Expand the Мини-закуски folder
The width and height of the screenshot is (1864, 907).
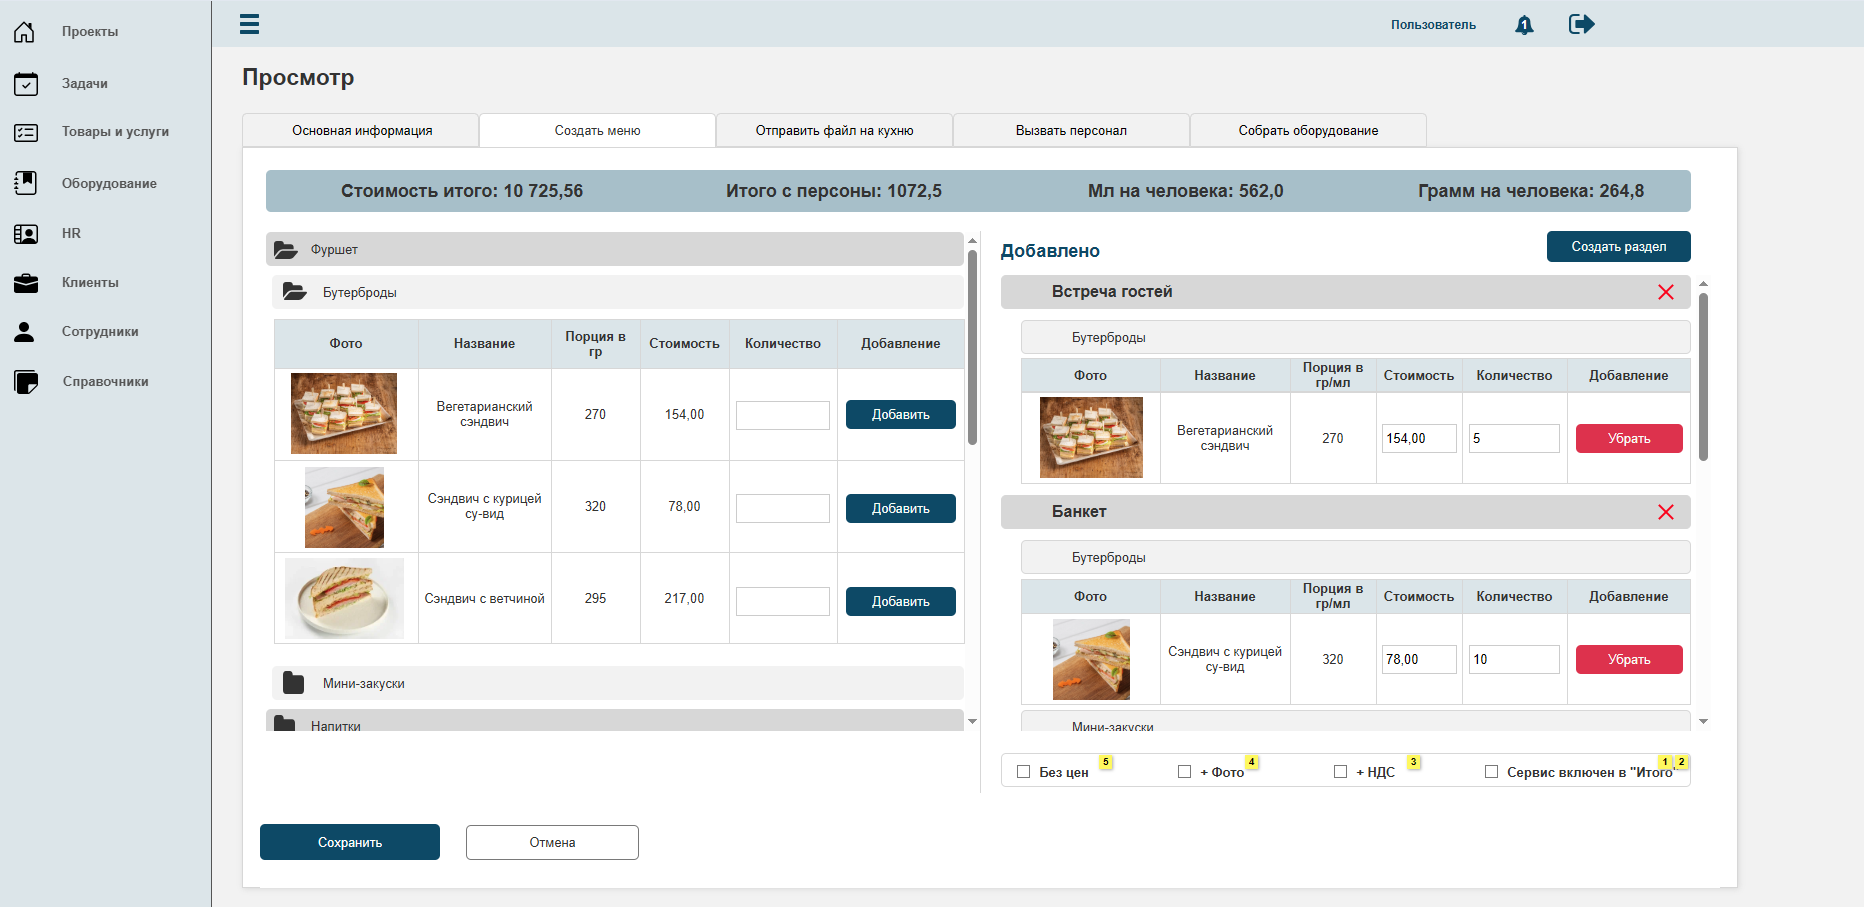(294, 683)
